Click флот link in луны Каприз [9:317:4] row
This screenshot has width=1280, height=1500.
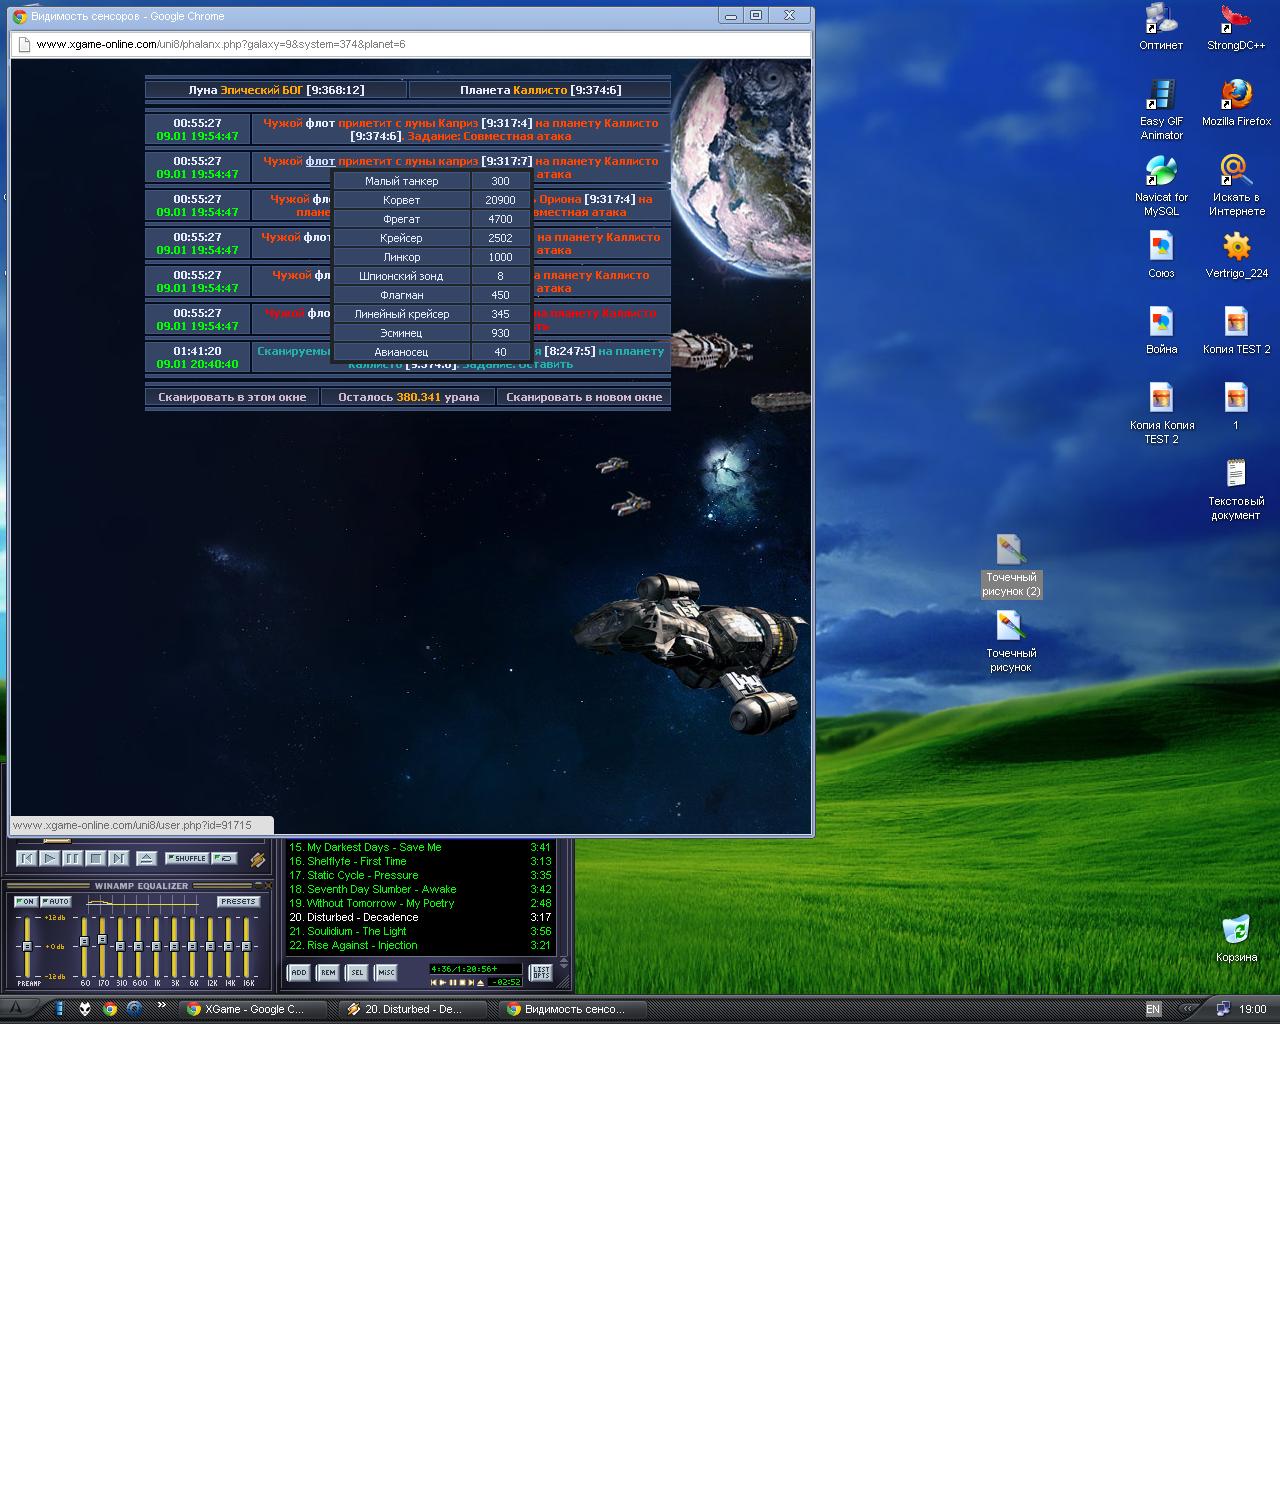point(320,123)
